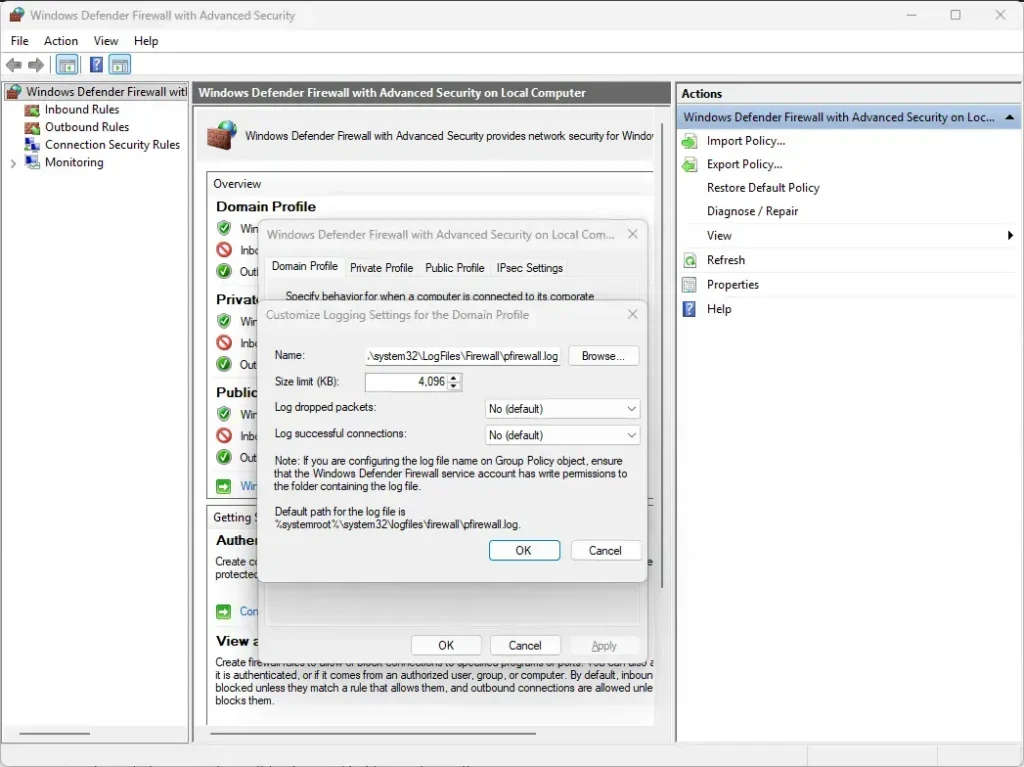Screen dimensions: 1024x767
Task: Close the Customize Logging Settings dialog
Action: (632, 314)
